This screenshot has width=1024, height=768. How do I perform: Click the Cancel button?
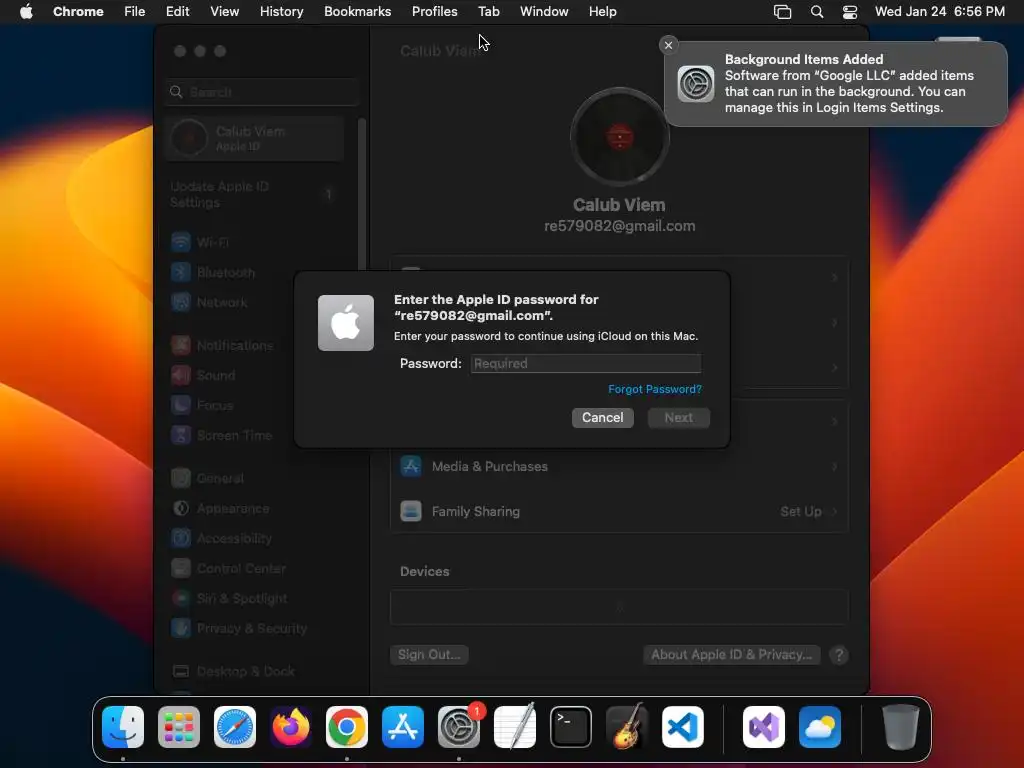pos(603,418)
